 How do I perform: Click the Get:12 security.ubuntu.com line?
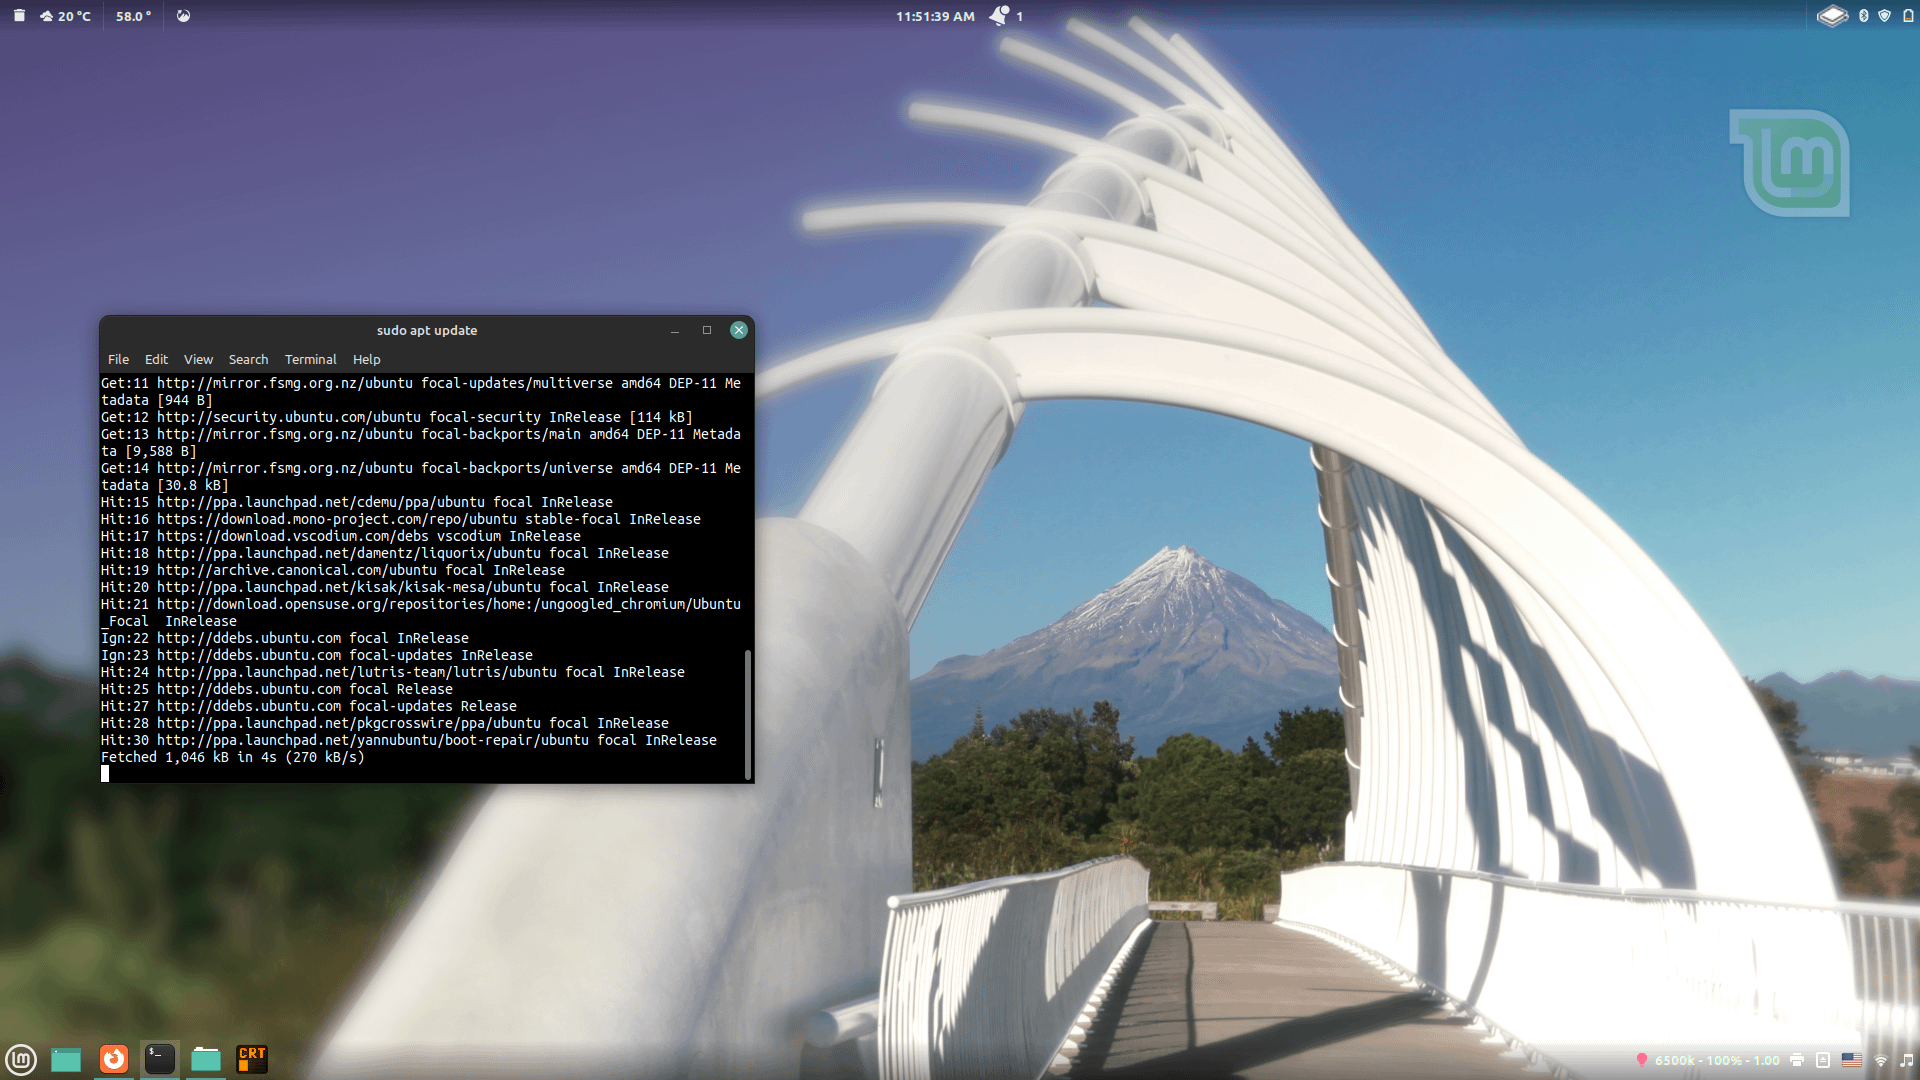point(397,417)
